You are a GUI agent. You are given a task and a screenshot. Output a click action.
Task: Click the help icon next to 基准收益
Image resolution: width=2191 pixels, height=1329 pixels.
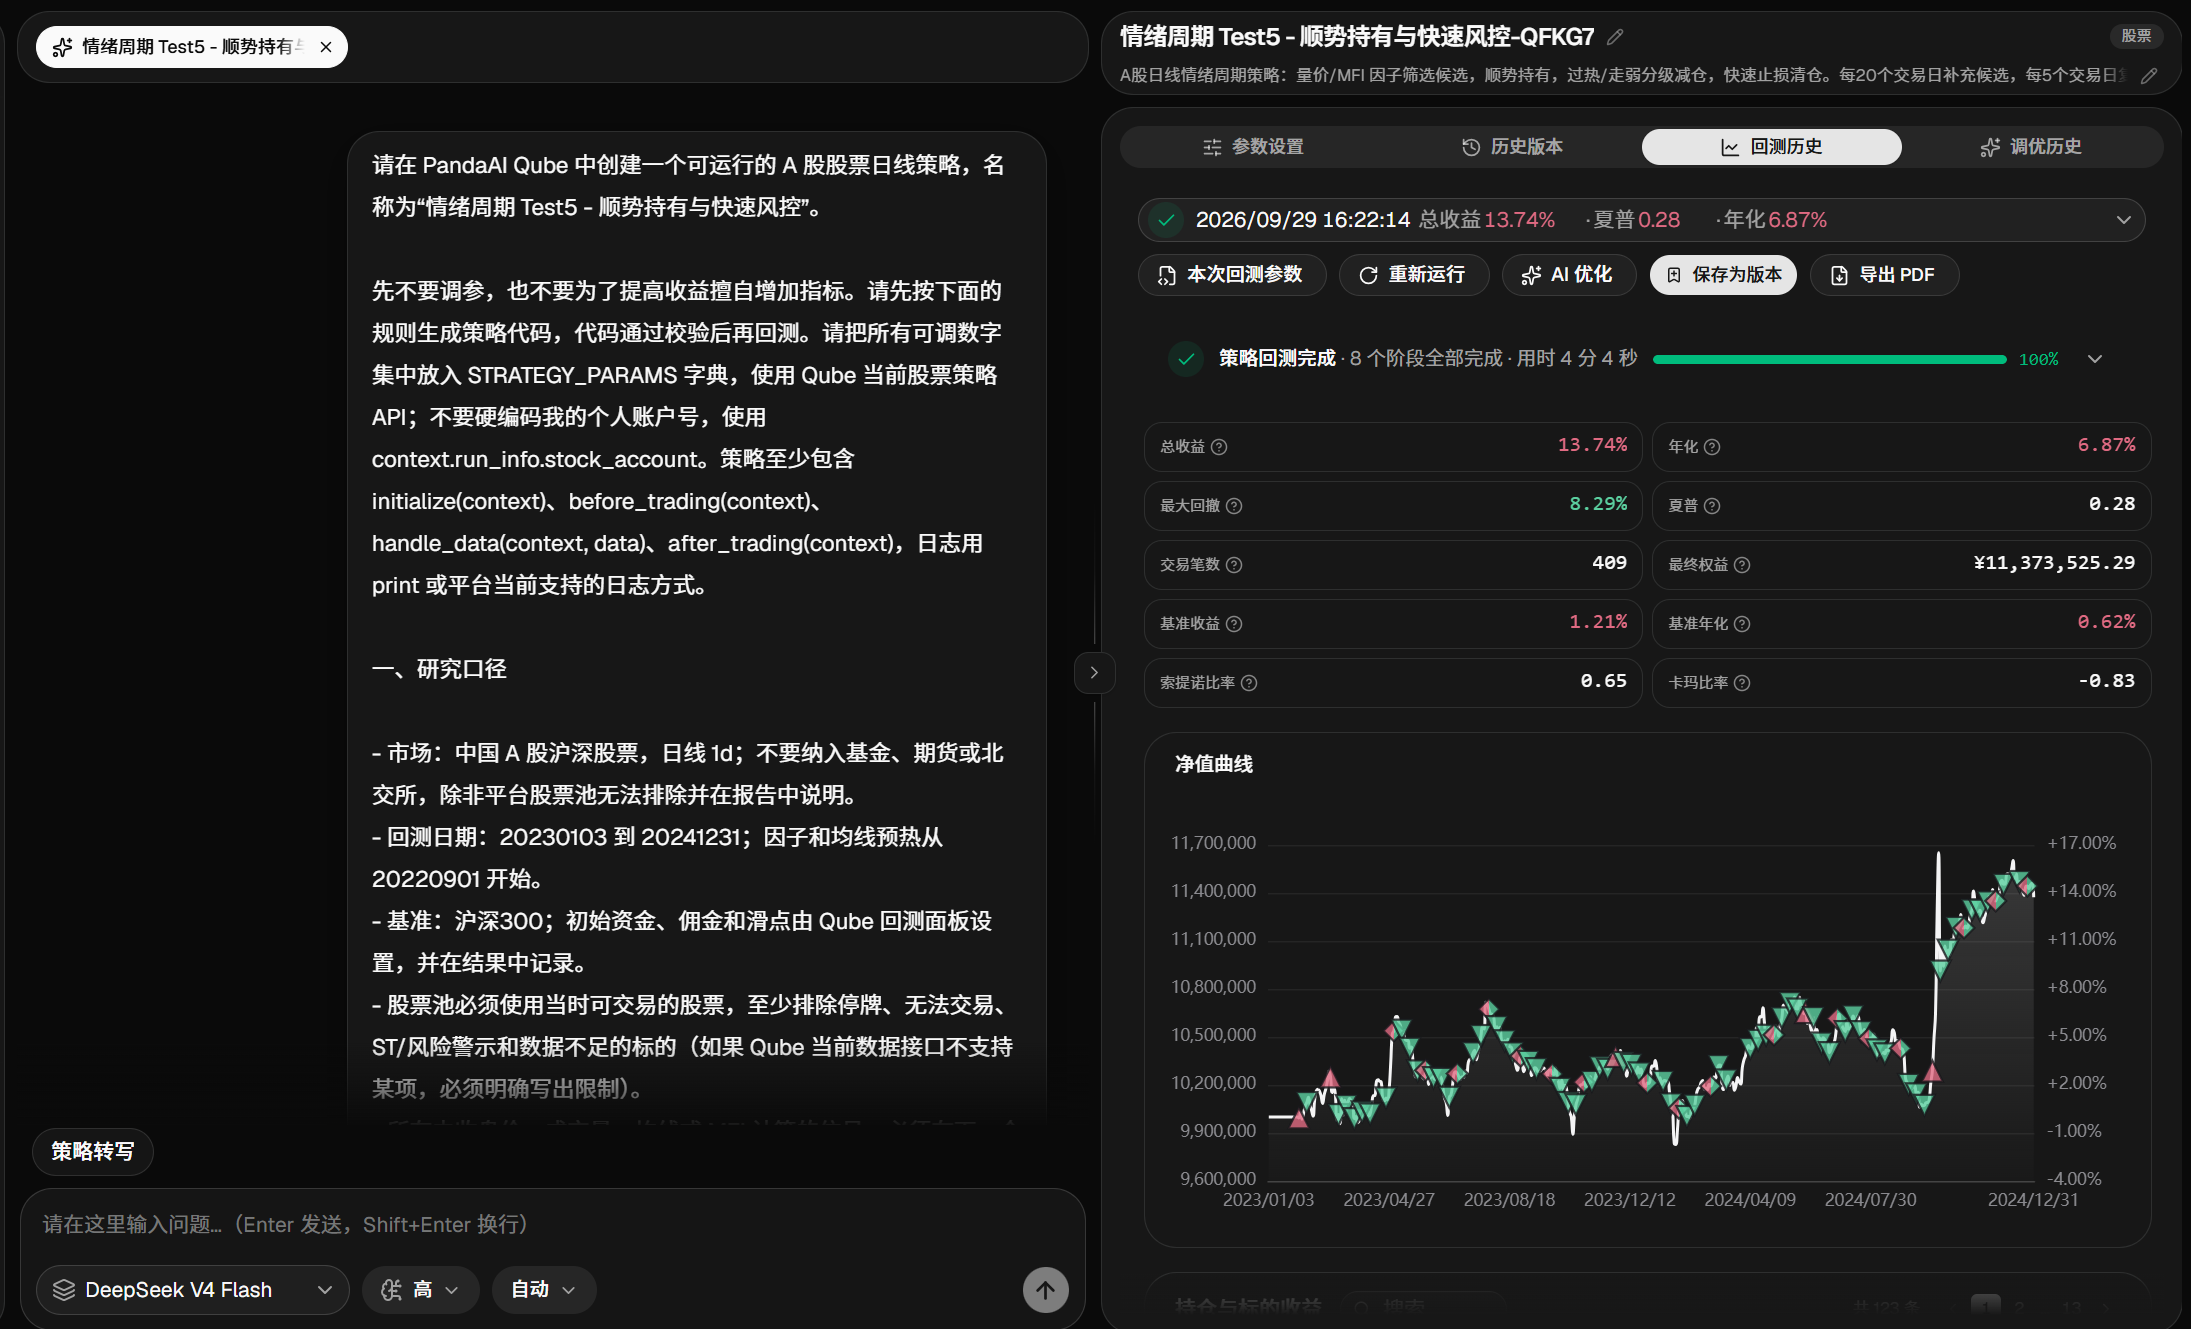(x=1234, y=624)
